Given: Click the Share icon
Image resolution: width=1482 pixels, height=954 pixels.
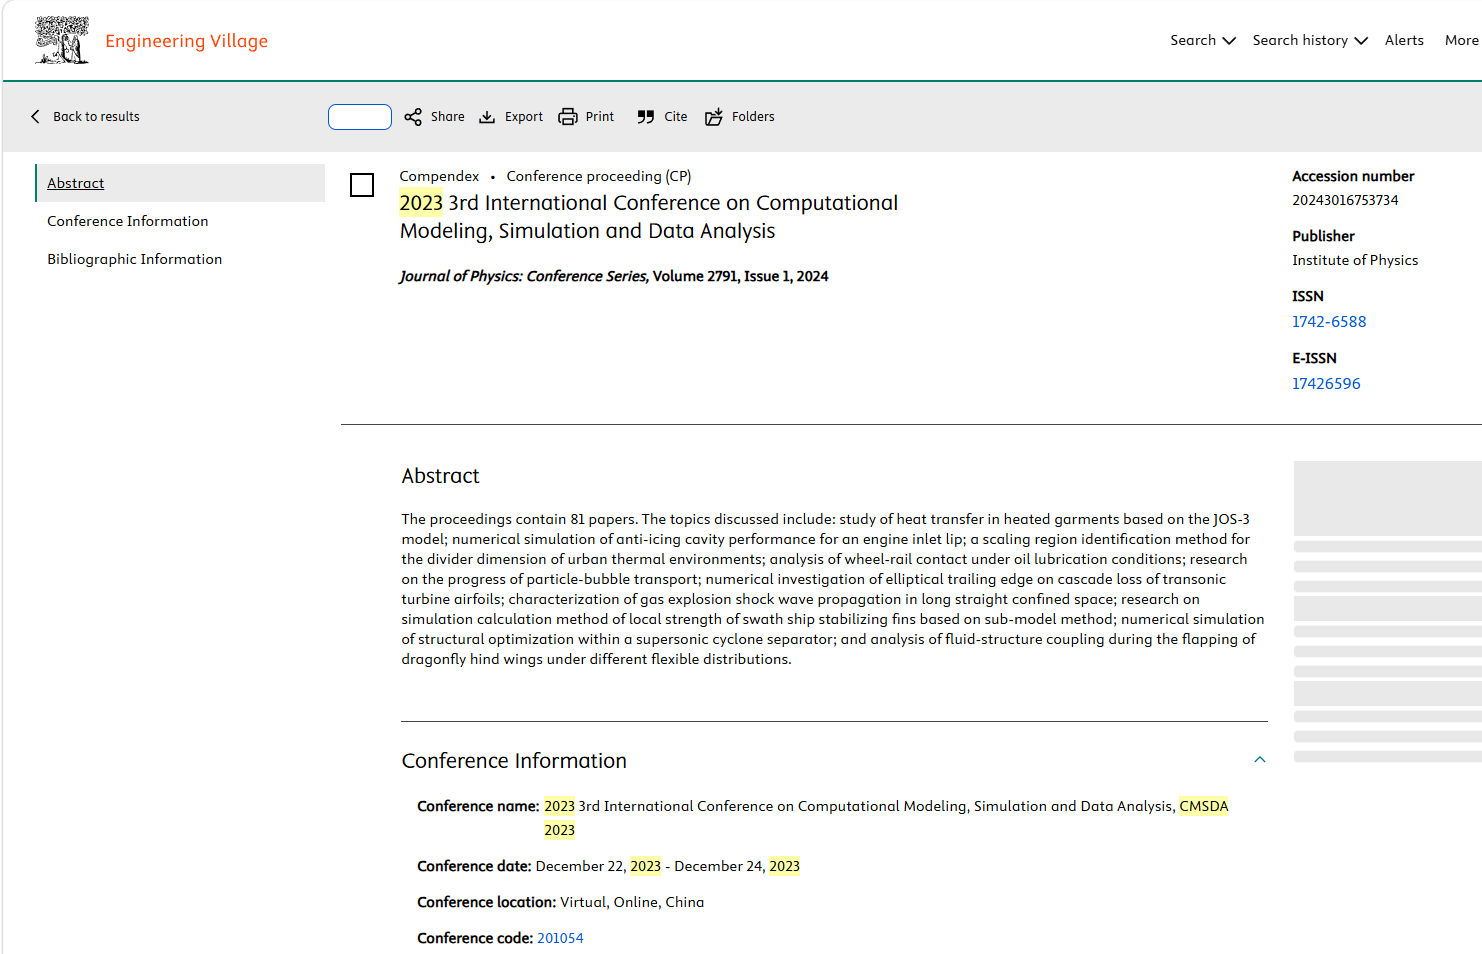Looking at the screenshot, I should coord(413,117).
